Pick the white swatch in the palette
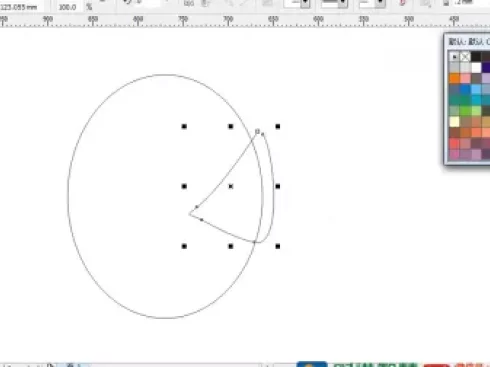The height and width of the screenshot is (367, 490). click(x=476, y=67)
